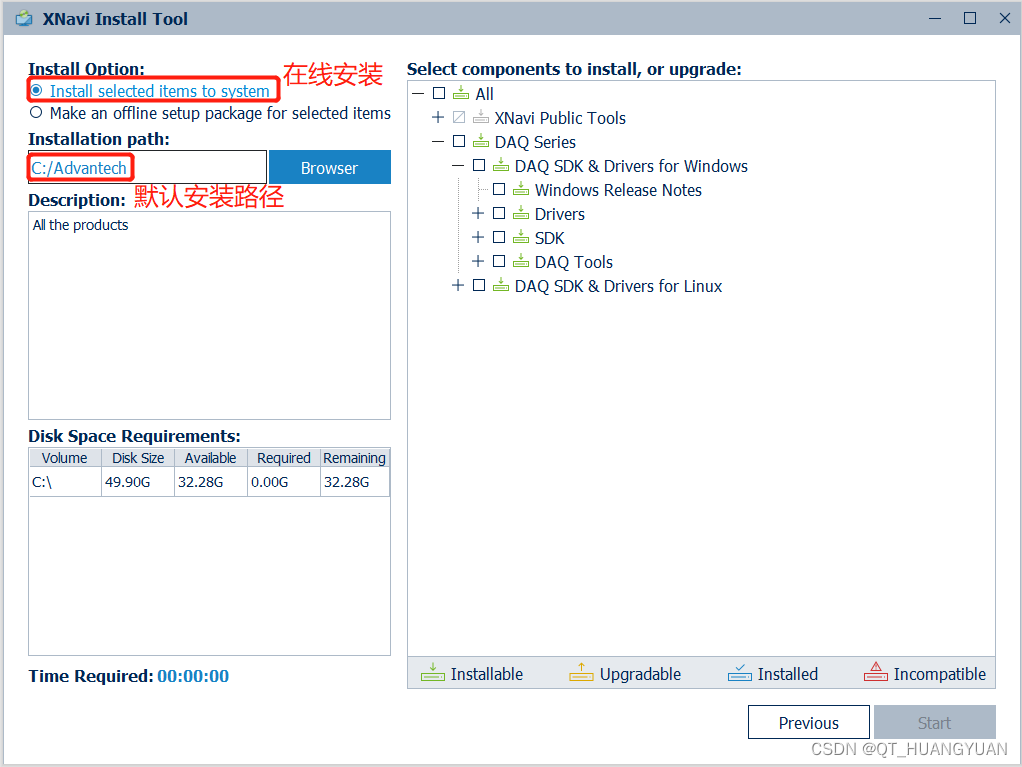Image resolution: width=1022 pixels, height=767 pixels.
Task: Collapse the All tree node
Action: pyautogui.click(x=418, y=94)
